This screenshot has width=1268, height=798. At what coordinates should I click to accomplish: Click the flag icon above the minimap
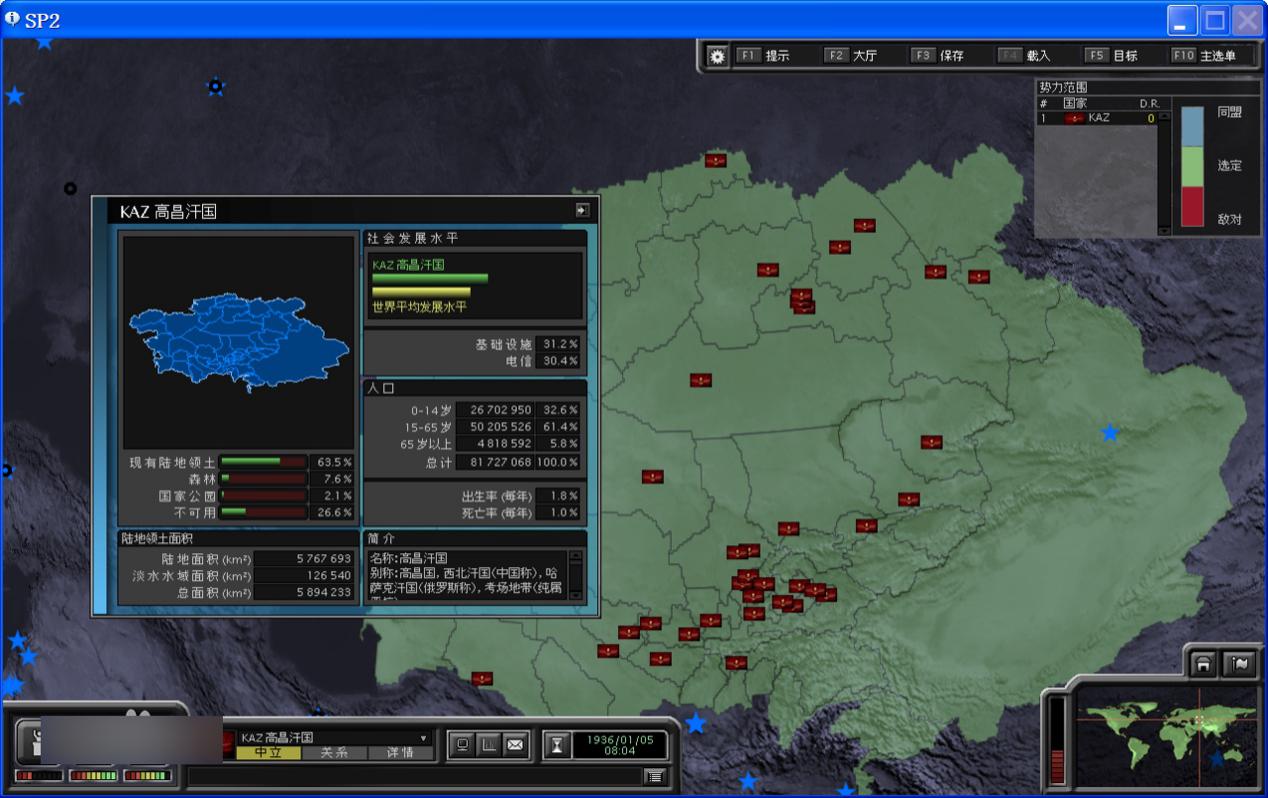coord(1239,665)
